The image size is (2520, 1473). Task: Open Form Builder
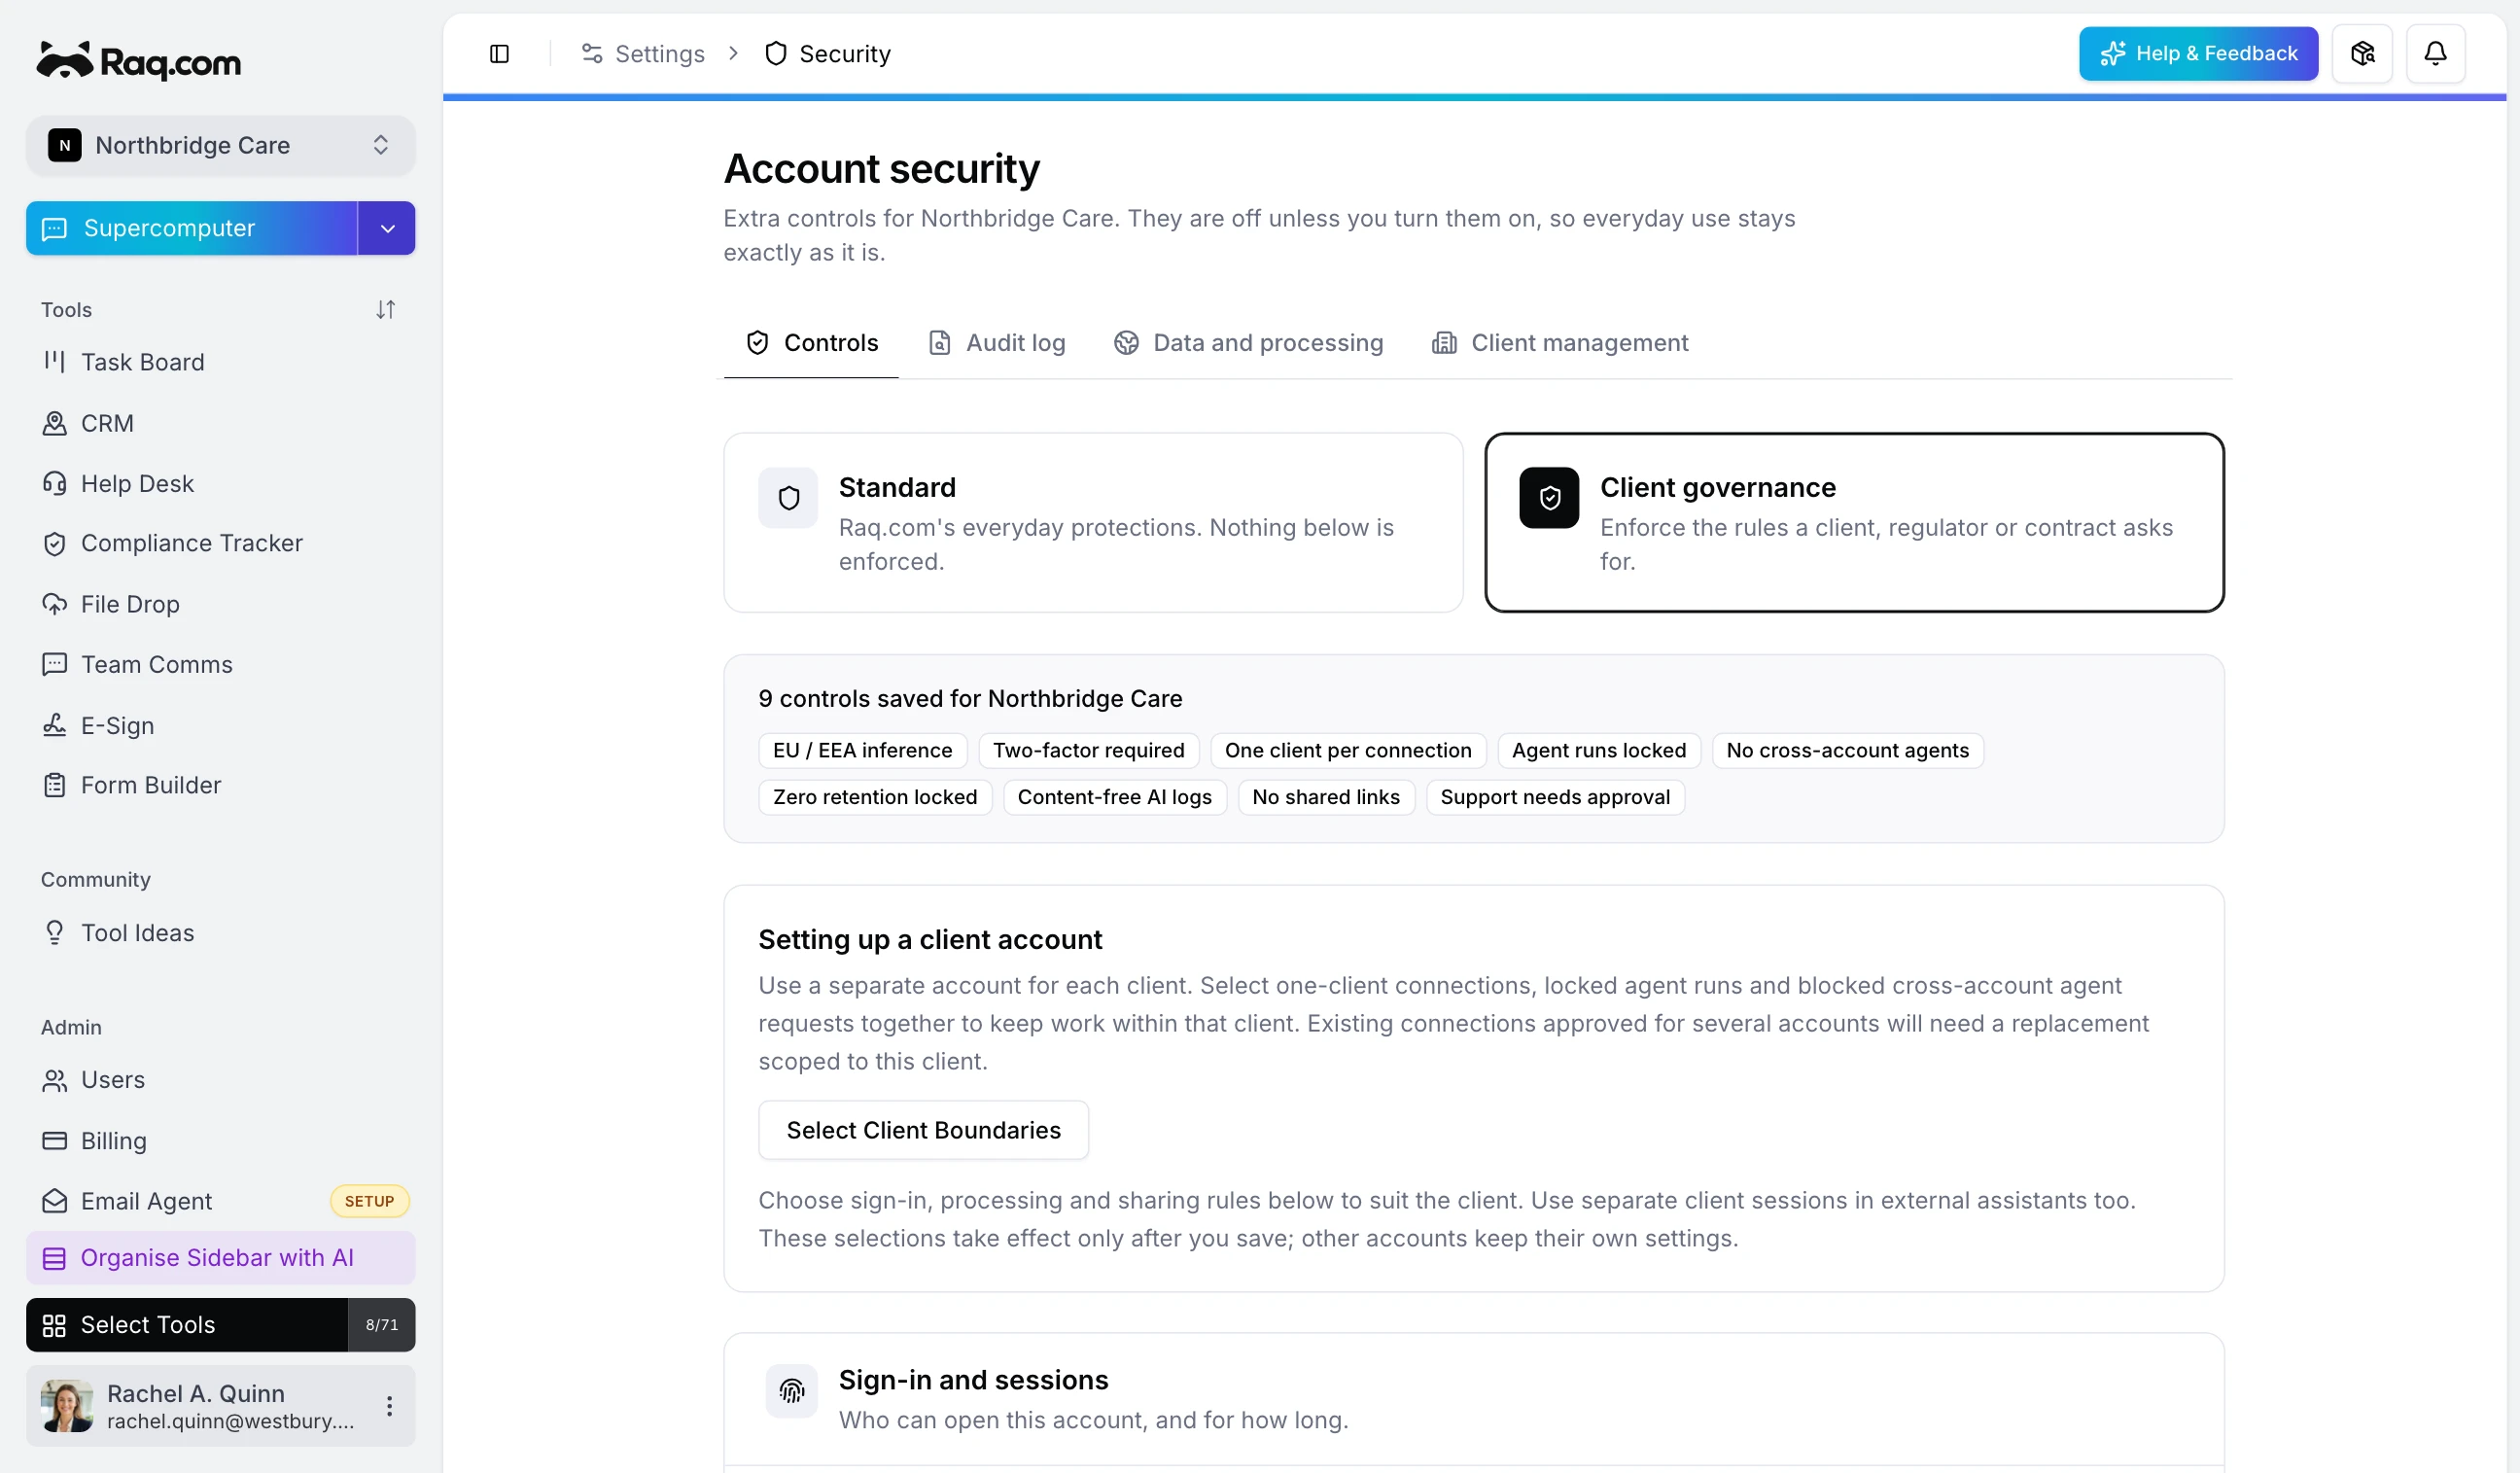click(220, 785)
